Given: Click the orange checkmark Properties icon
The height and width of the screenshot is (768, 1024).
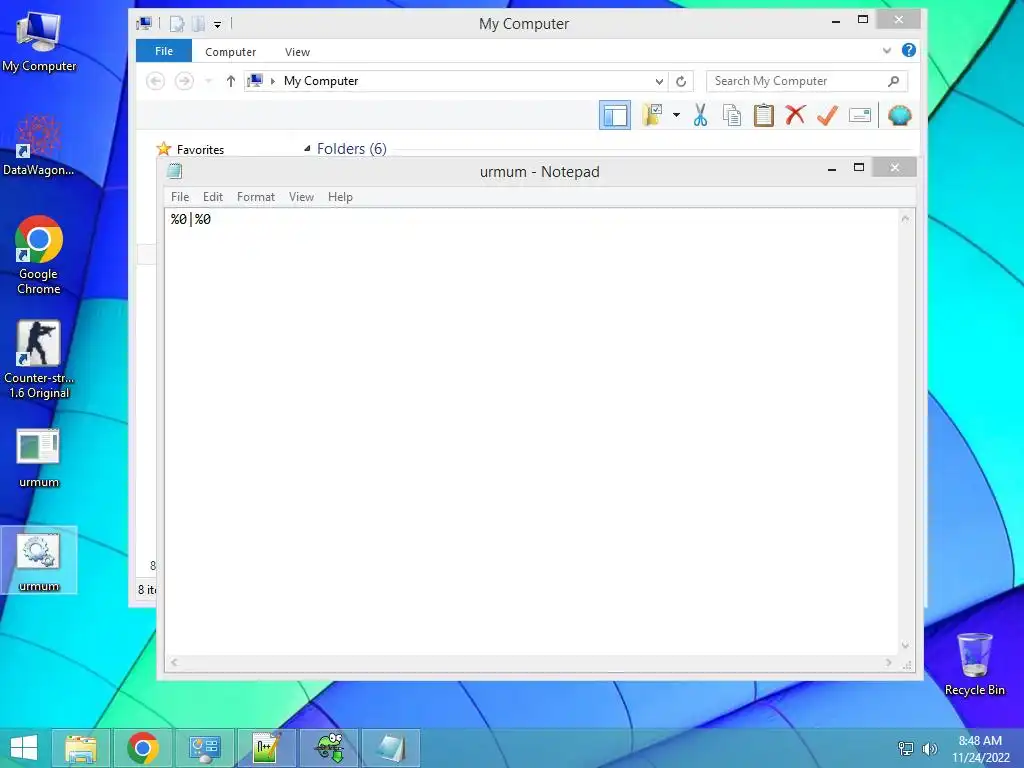Looking at the screenshot, I should coord(827,116).
